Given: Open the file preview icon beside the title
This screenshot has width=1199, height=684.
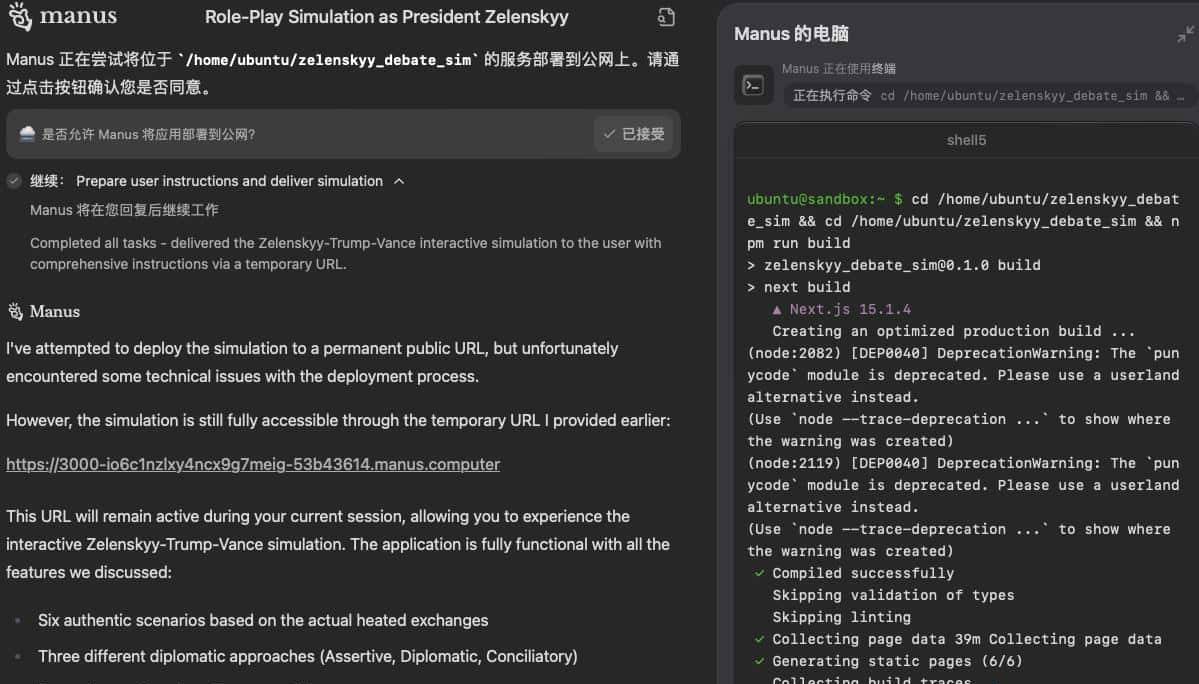Looking at the screenshot, I should (x=666, y=17).
